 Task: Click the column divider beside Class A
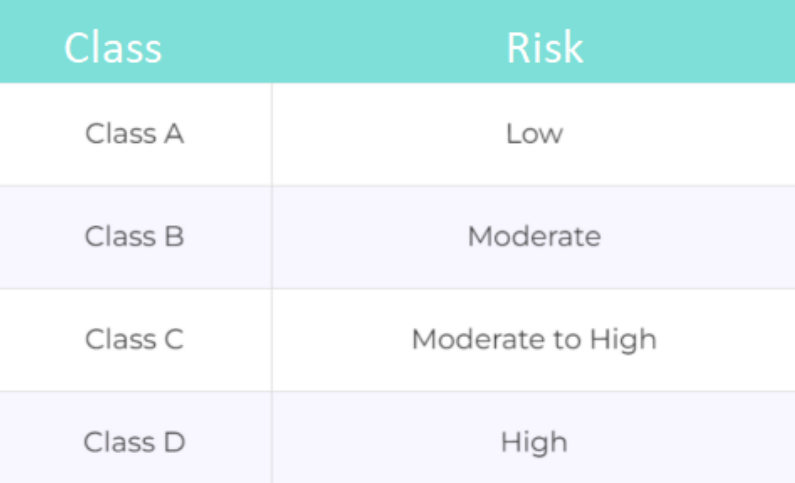click(x=271, y=134)
